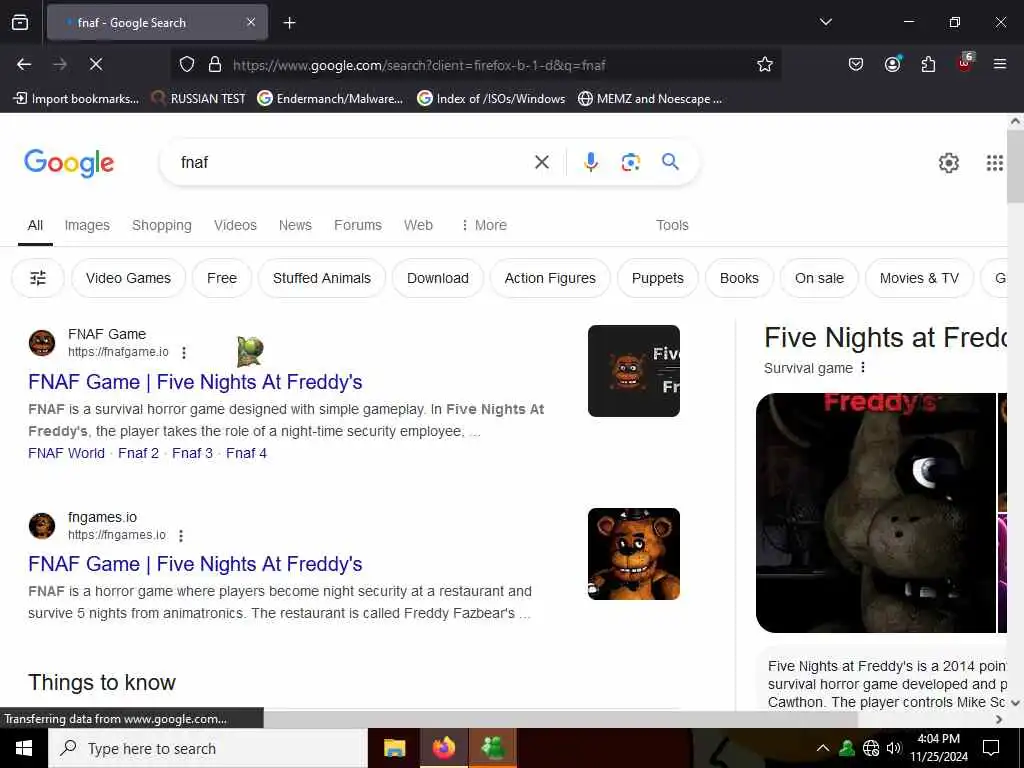The width and height of the screenshot is (1024, 768).
Task: Apply the Movies & TV filter chip
Action: coord(919,278)
